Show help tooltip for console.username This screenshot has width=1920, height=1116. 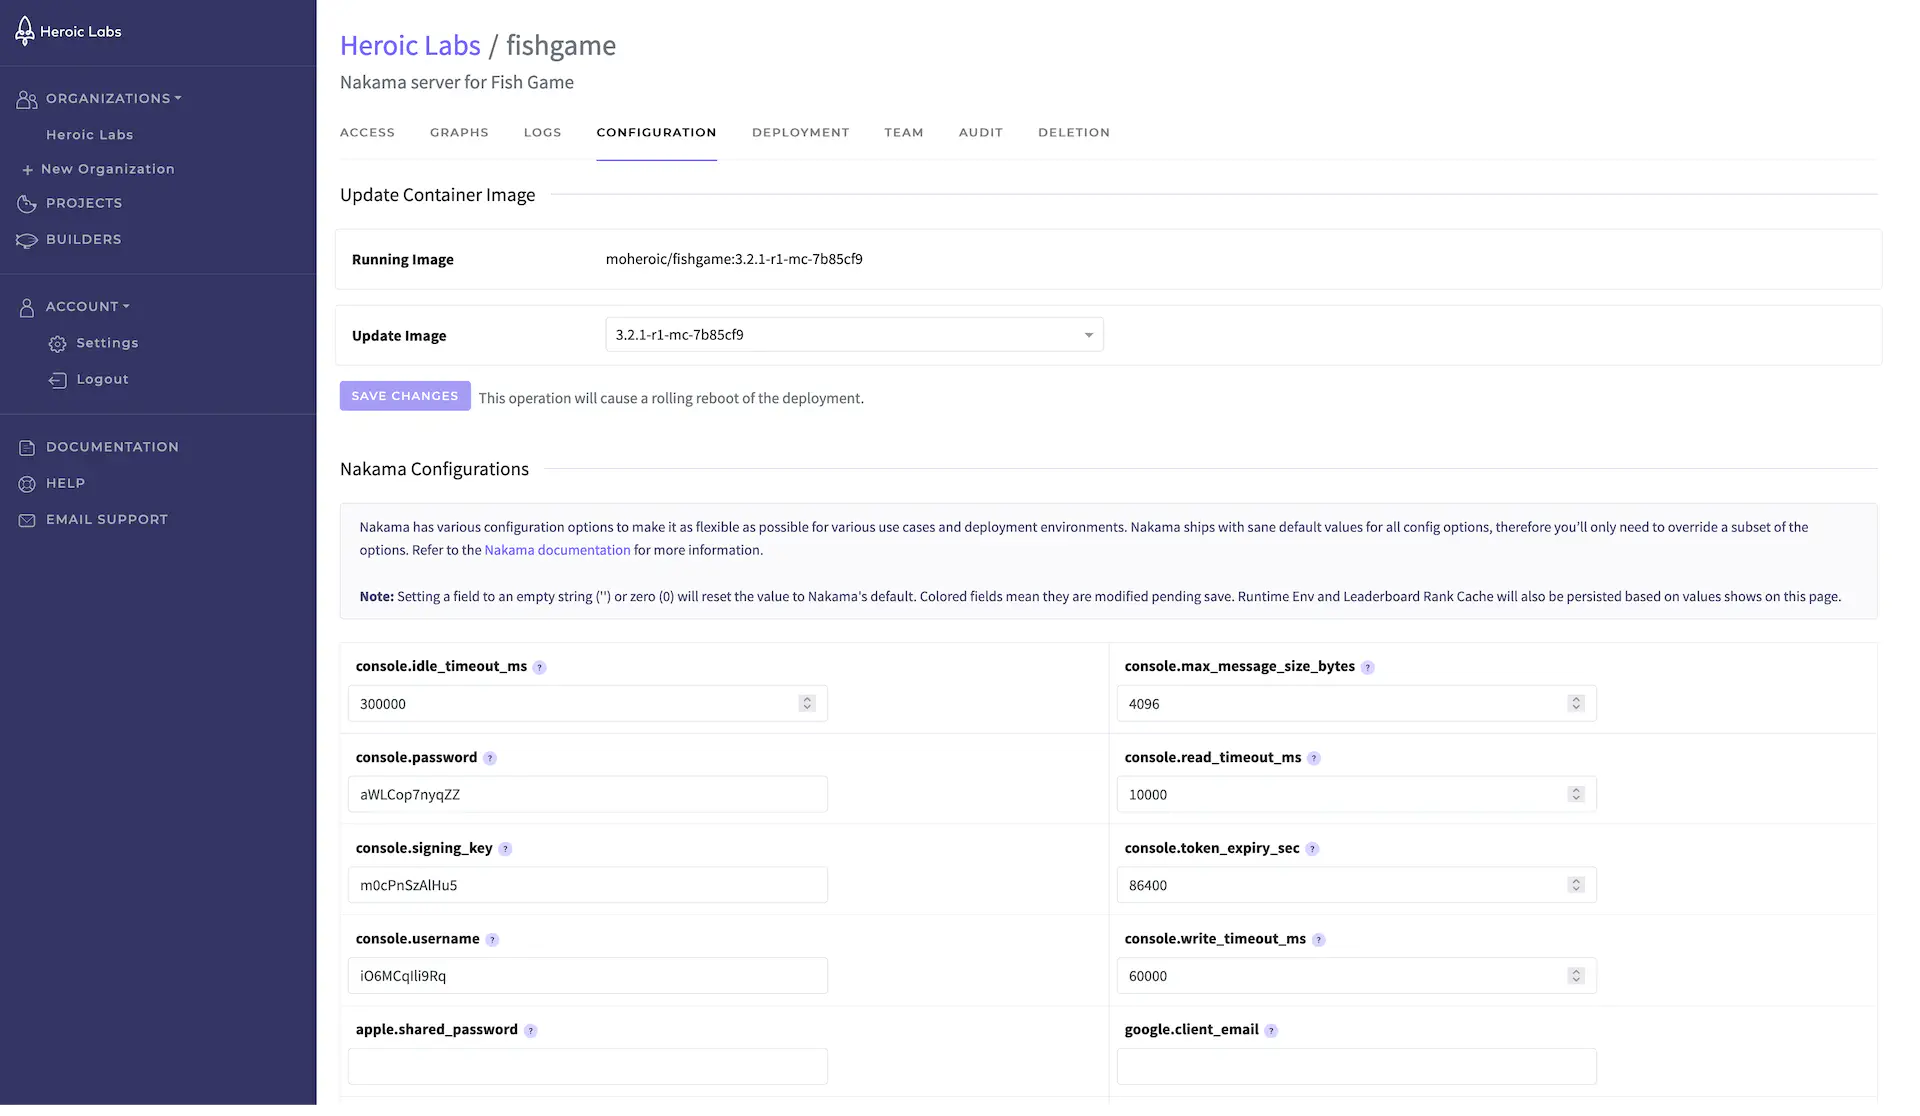[492, 940]
